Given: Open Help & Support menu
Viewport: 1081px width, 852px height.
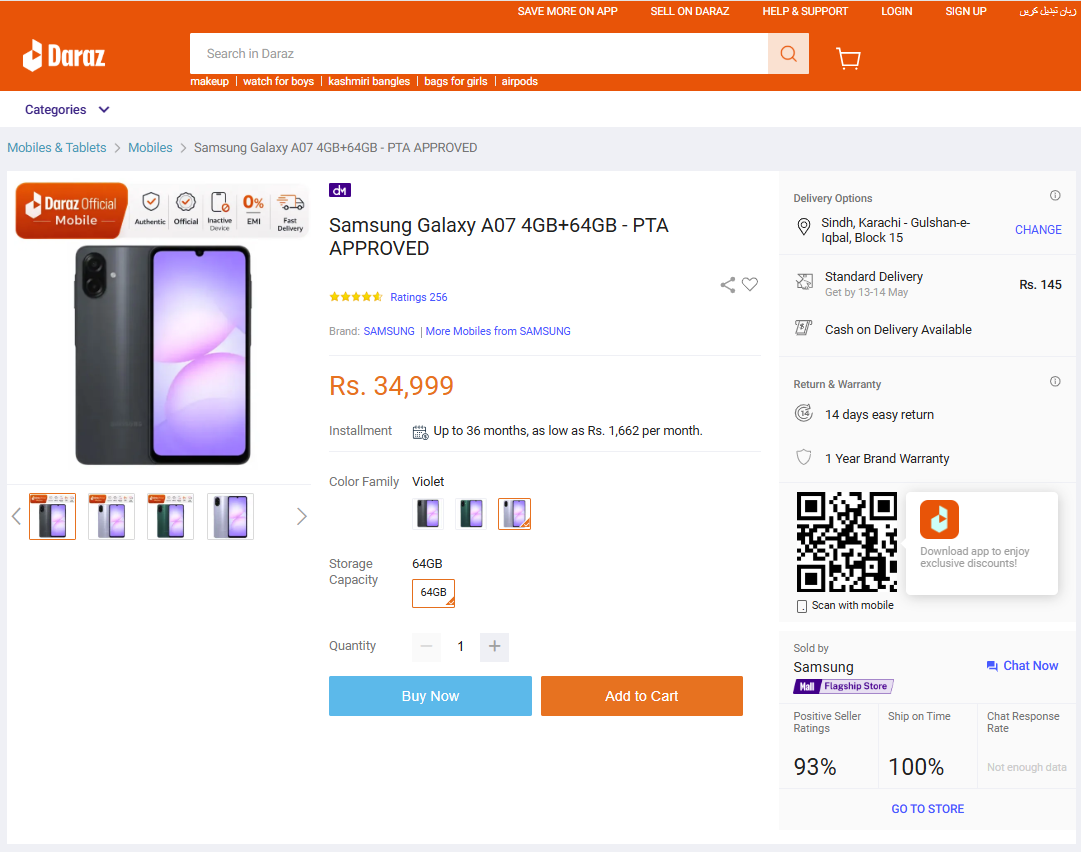Looking at the screenshot, I should (805, 11).
